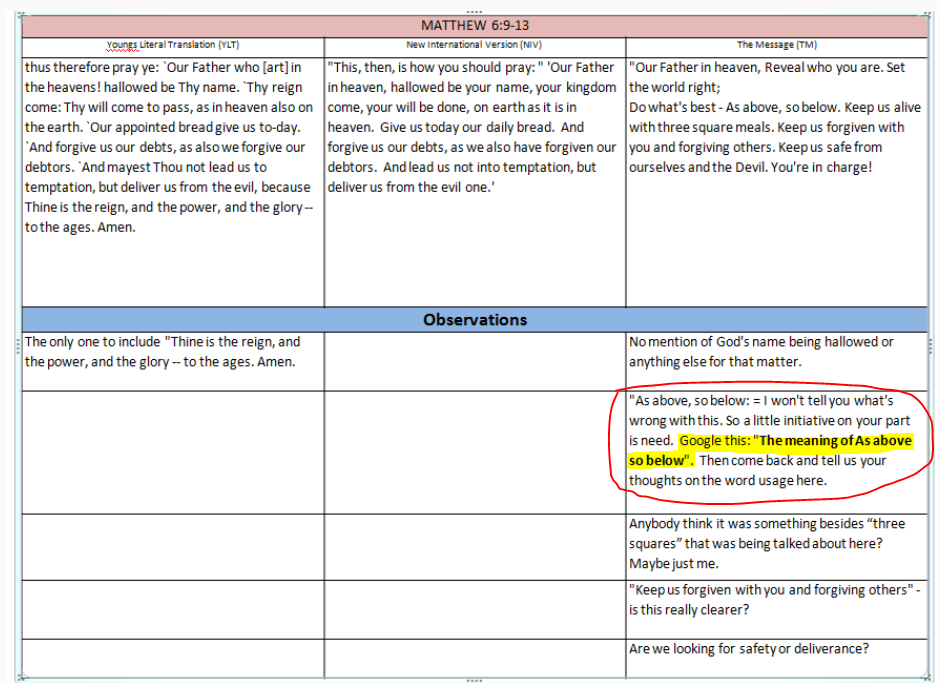940x683 pixels.
Task: Click the bottom center resize handle
Action: (474, 680)
